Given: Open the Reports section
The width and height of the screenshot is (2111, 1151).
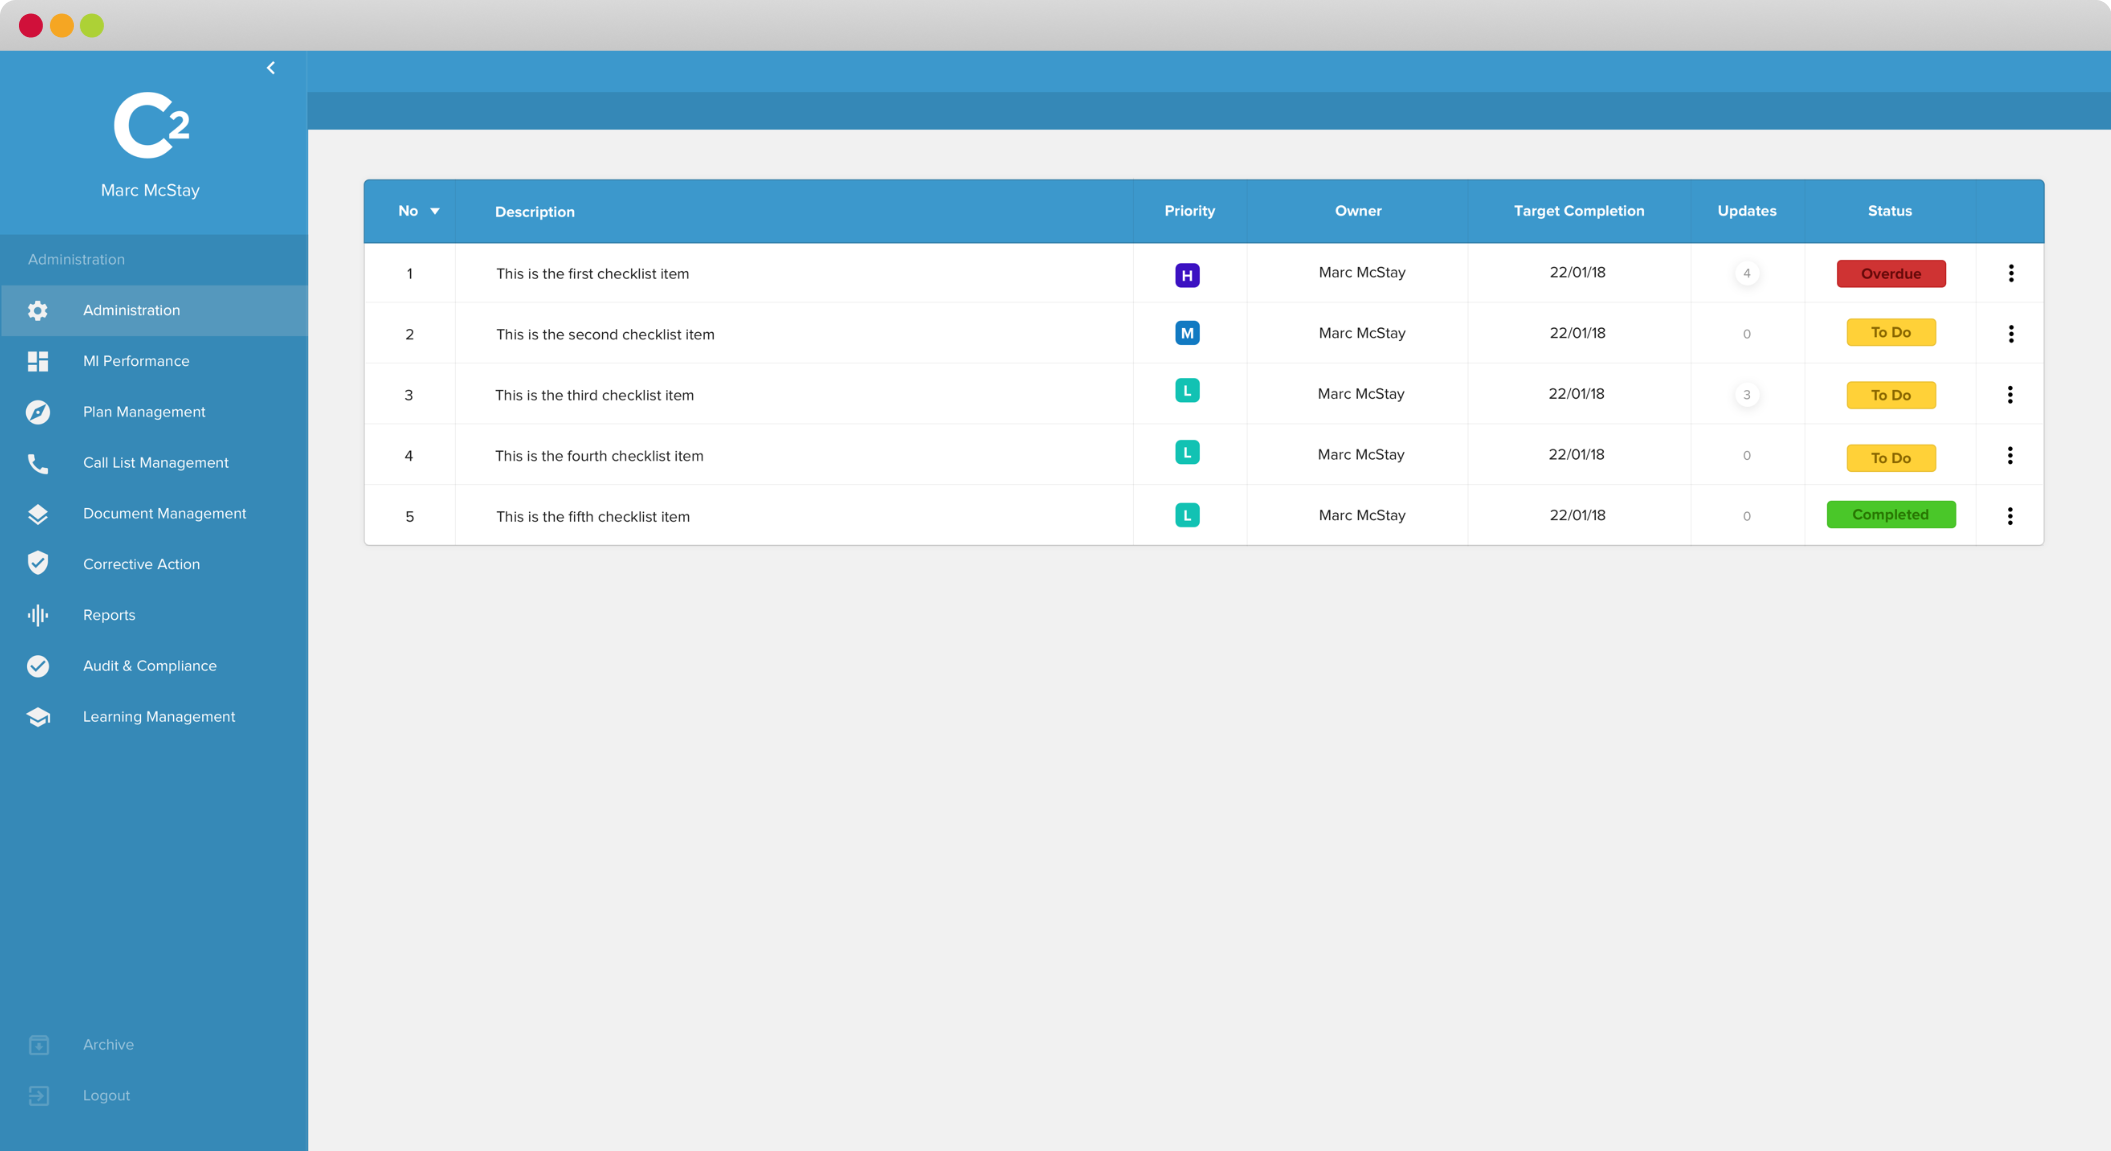Looking at the screenshot, I should [109, 614].
